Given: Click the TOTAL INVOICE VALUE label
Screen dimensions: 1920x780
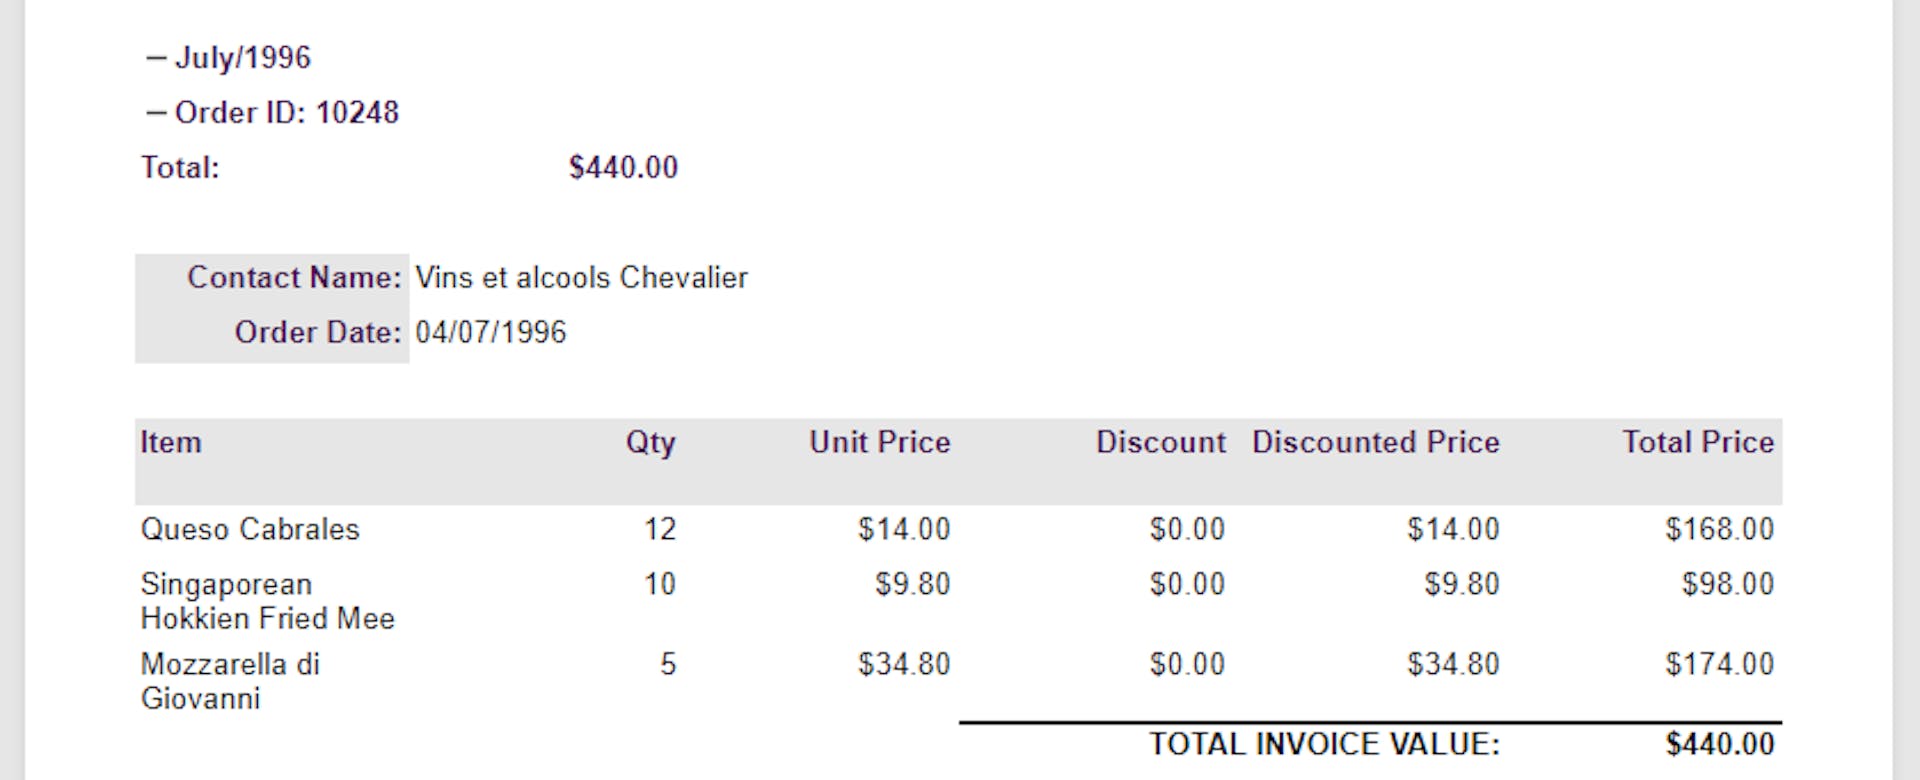Looking at the screenshot, I should point(1324,744).
